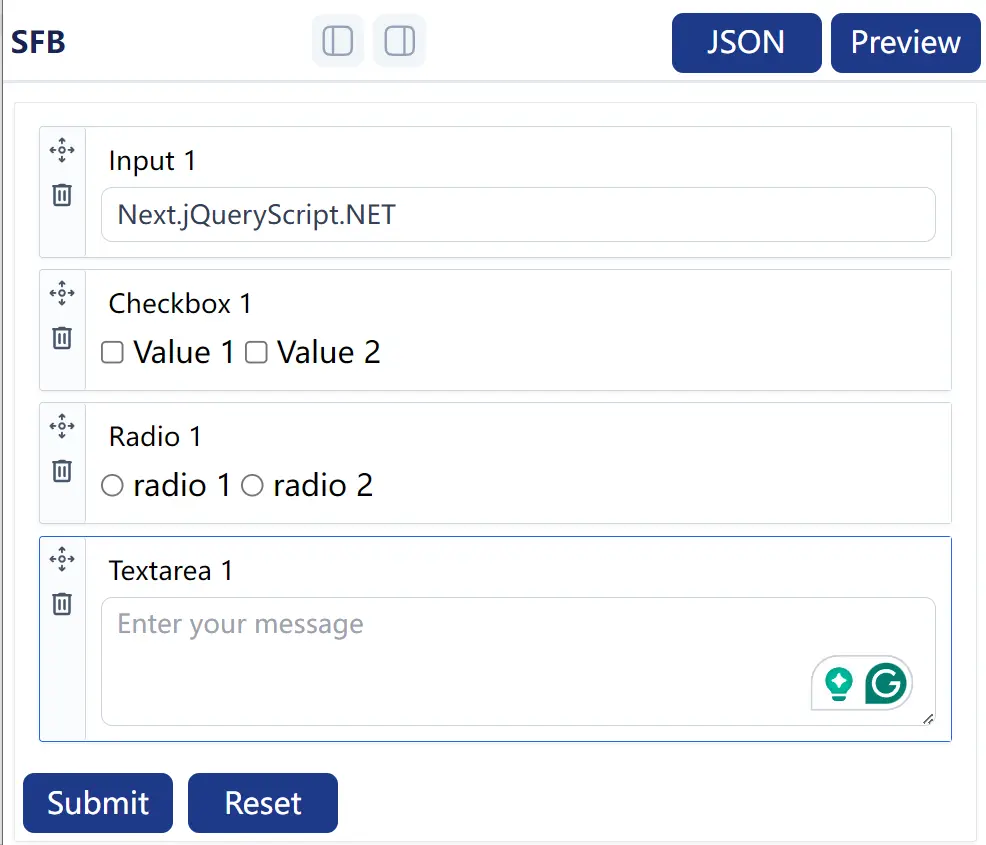
Task: Toggle the left sidebar panel icon
Action: click(338, 41)
